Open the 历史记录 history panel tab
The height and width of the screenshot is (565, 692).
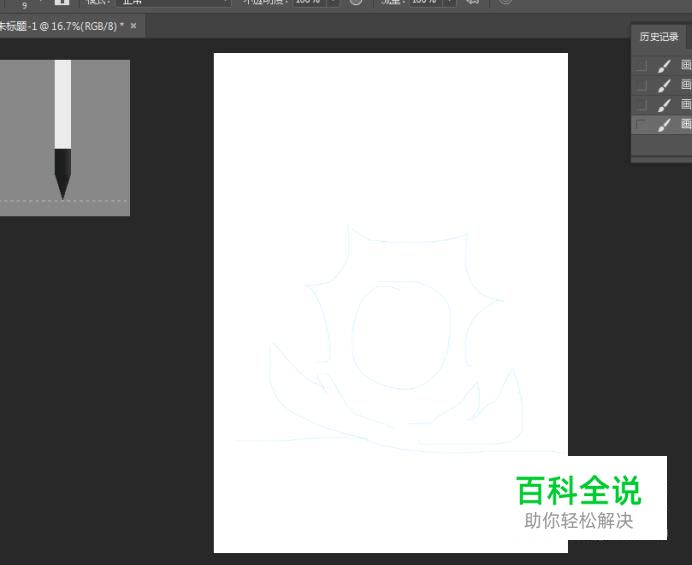tap(658, 37)
